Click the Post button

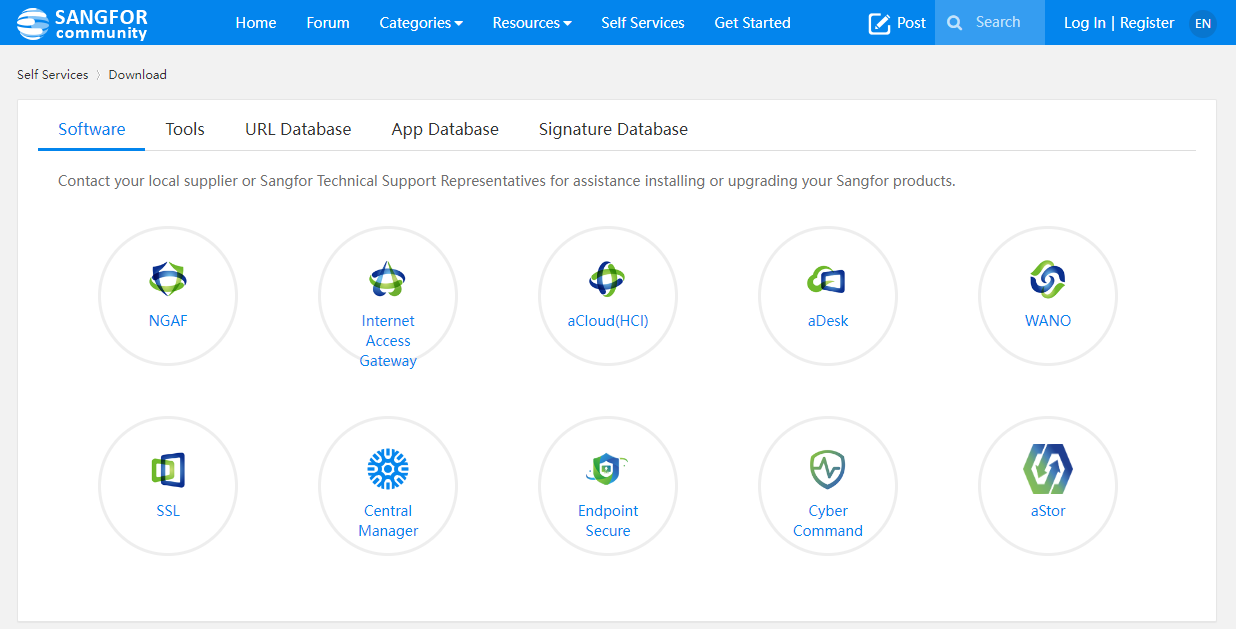pyautogui.click(x=897, y=23)
